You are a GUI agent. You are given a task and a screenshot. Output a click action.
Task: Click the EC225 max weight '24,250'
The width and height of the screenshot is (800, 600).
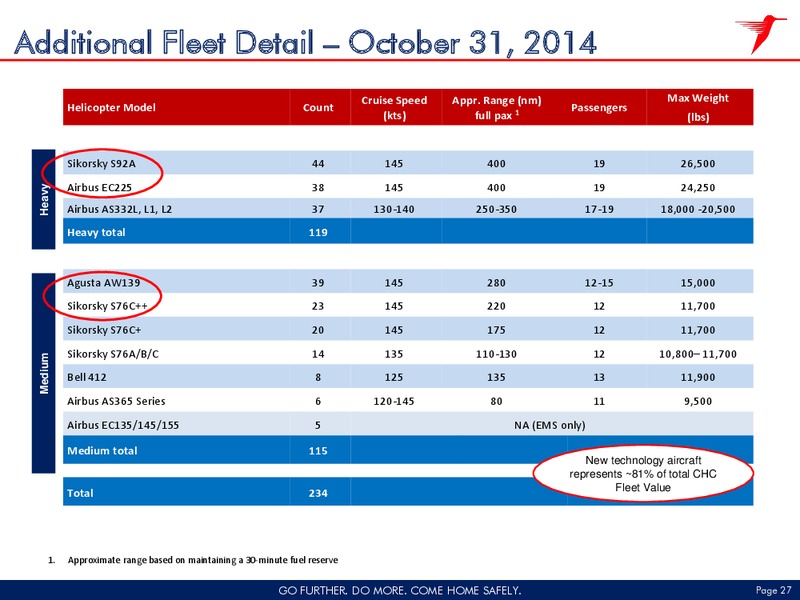point(698,187)
